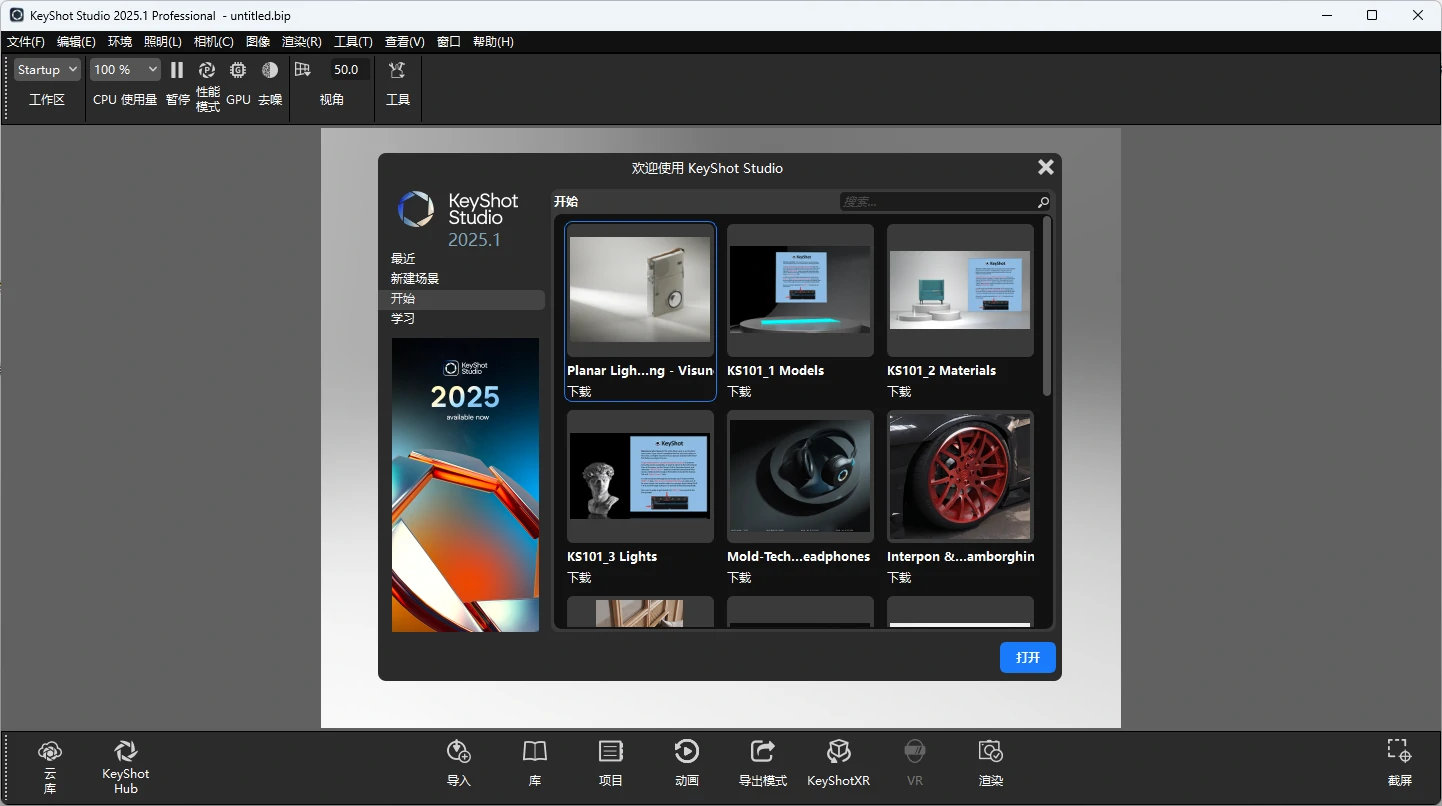Image resolution: width=1442 pixels, height=806 pixels.
Task: Select the Interpon Lamborghini wheel thumbnail
Action: click(960, 476)
